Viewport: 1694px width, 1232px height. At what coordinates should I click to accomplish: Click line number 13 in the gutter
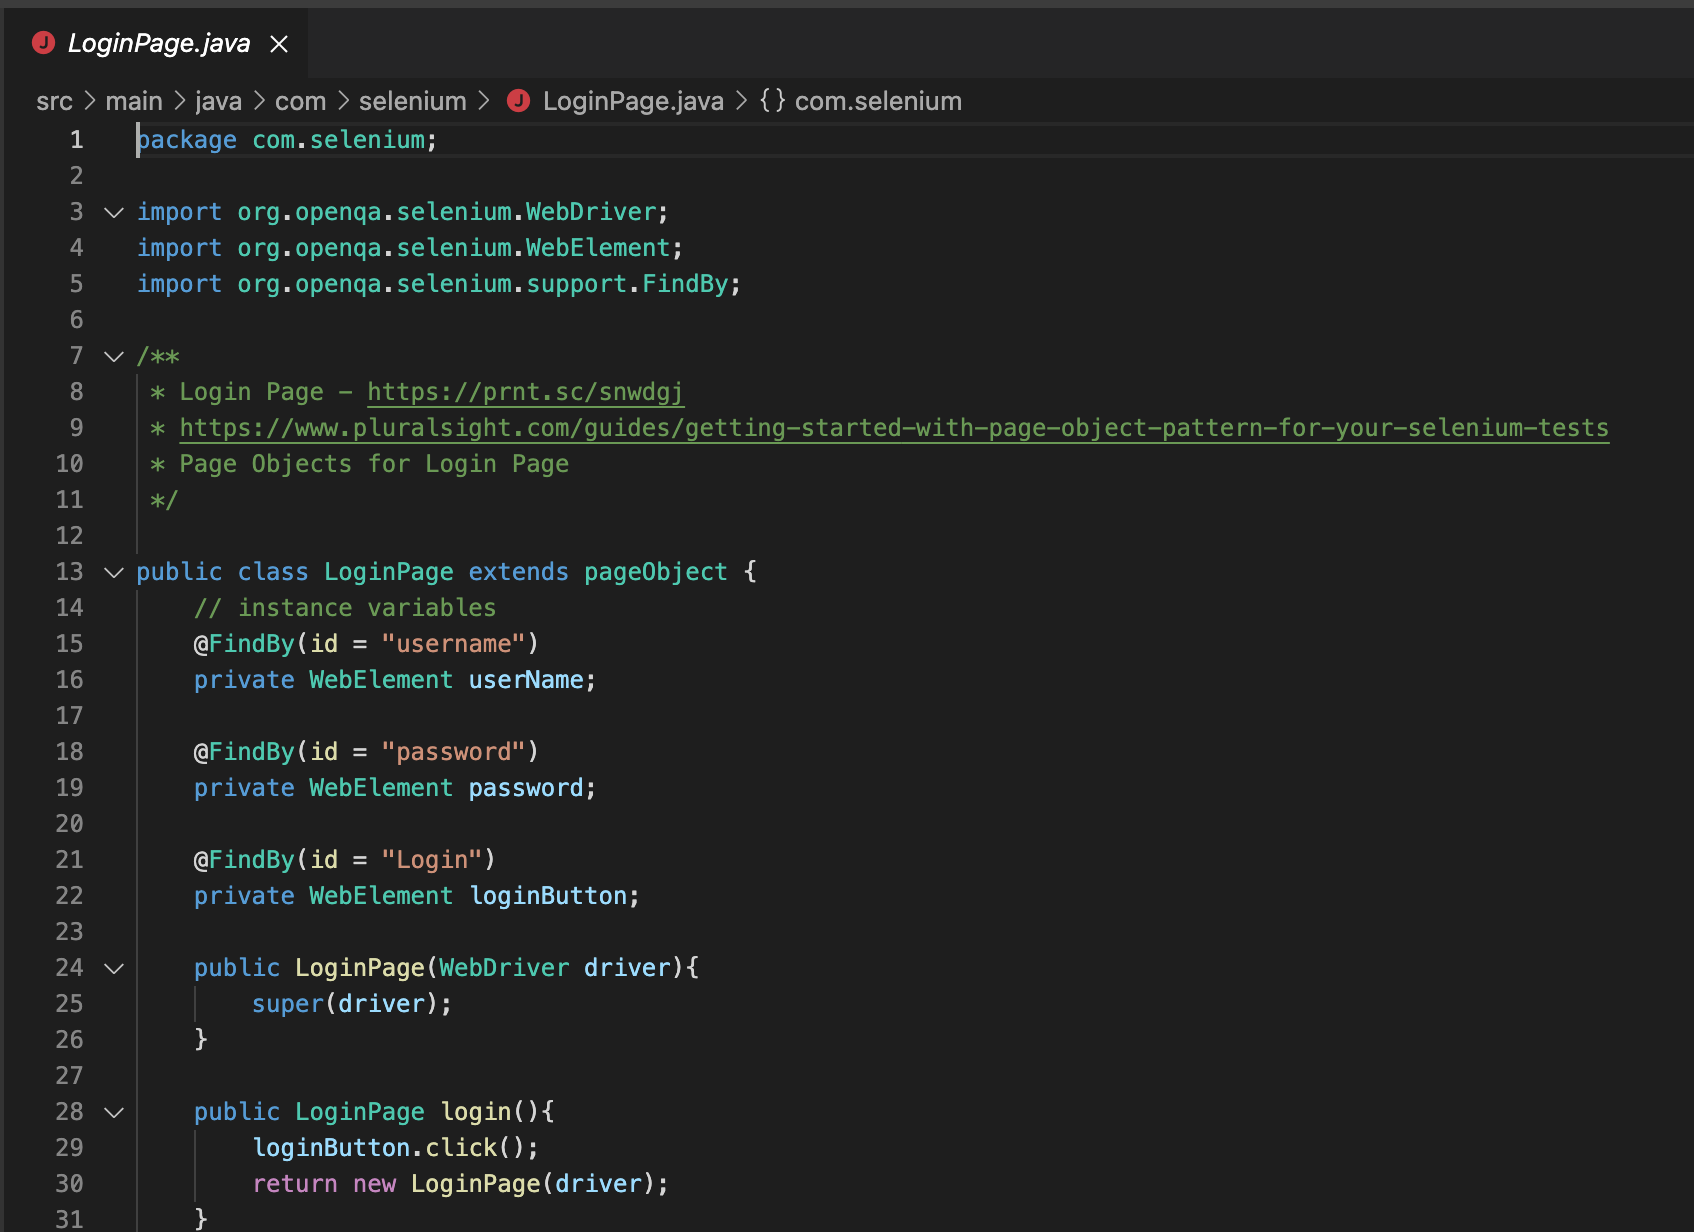pos(69,572)
